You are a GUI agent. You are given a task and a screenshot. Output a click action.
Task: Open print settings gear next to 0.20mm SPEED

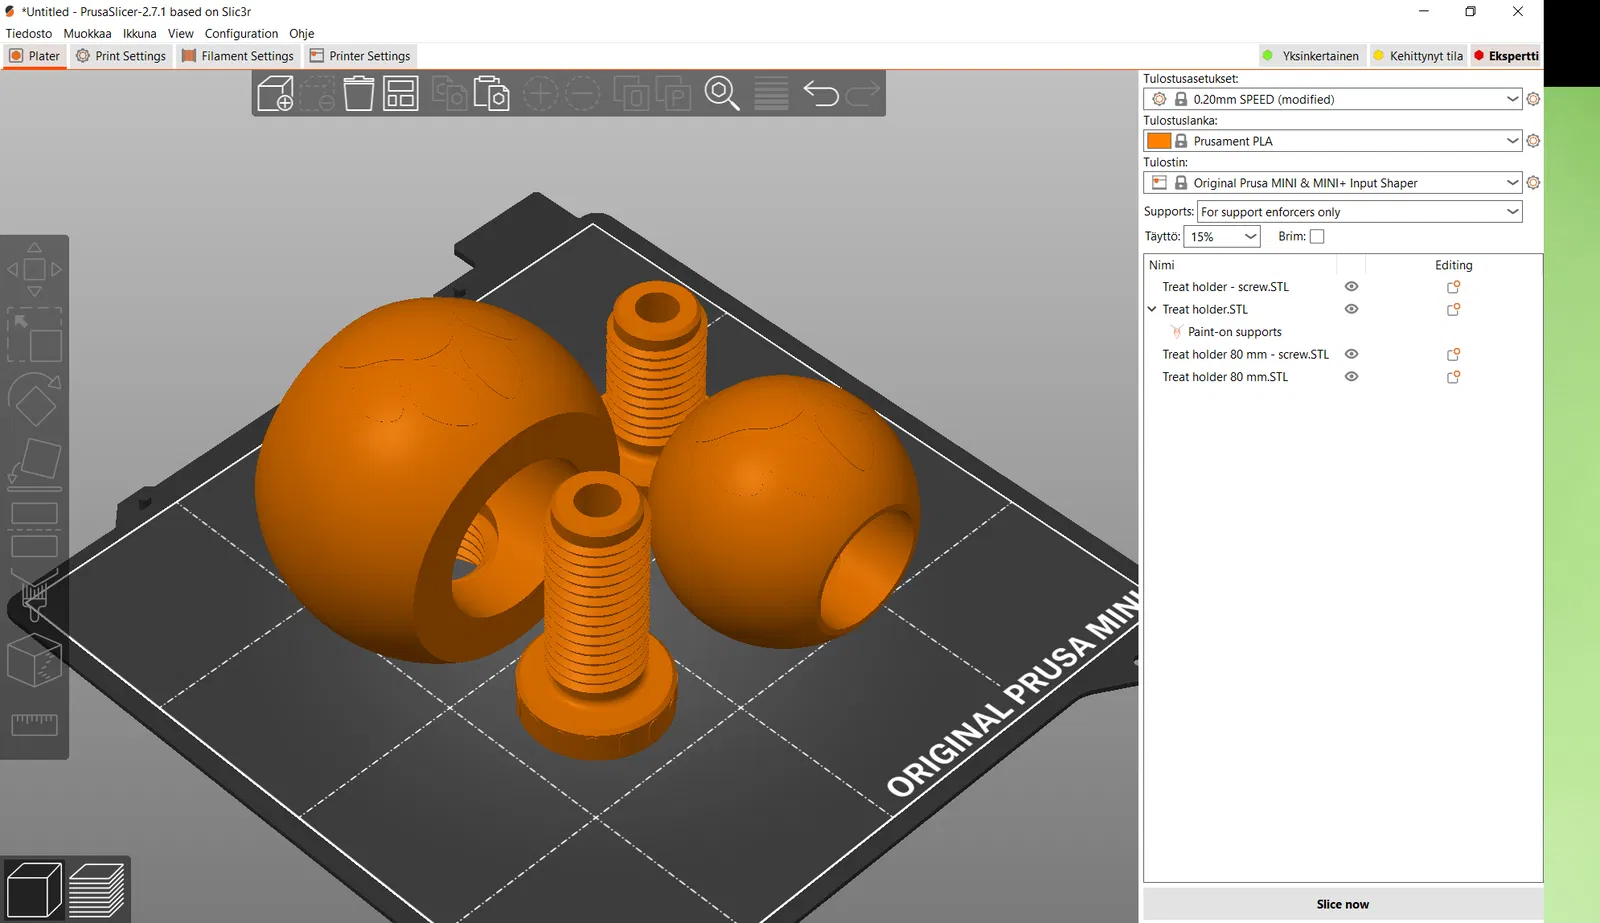click(1533, 99)
